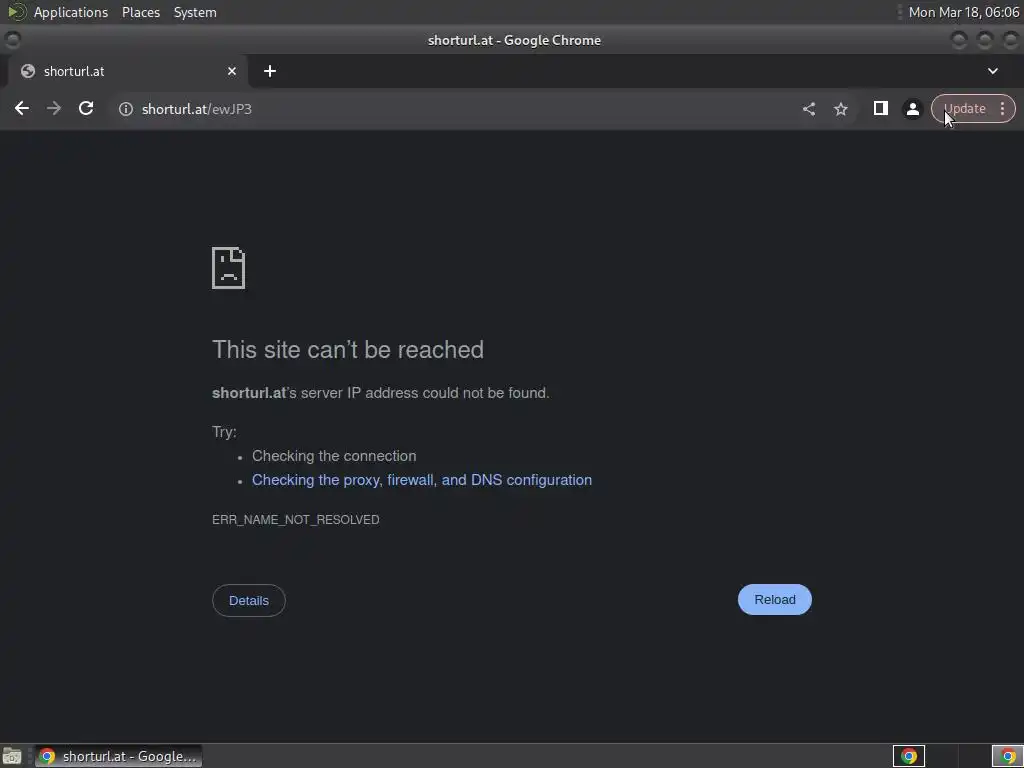This screenshot has width=1024, height=768.
Task: Close the shorturl.at tab
Action: (x=232, y=71)
